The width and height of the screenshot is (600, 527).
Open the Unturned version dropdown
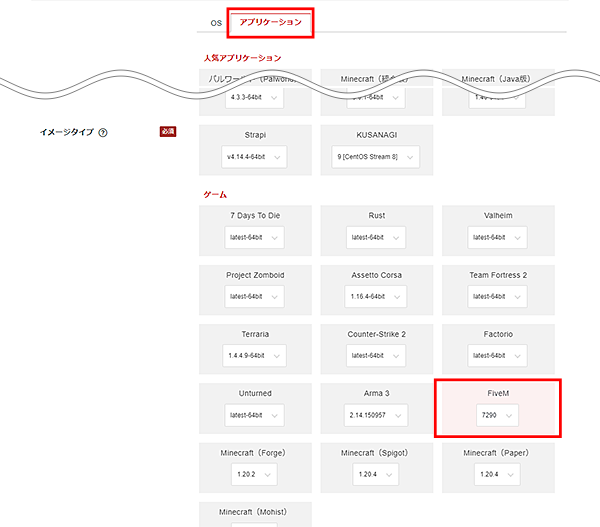coord(254,415)
